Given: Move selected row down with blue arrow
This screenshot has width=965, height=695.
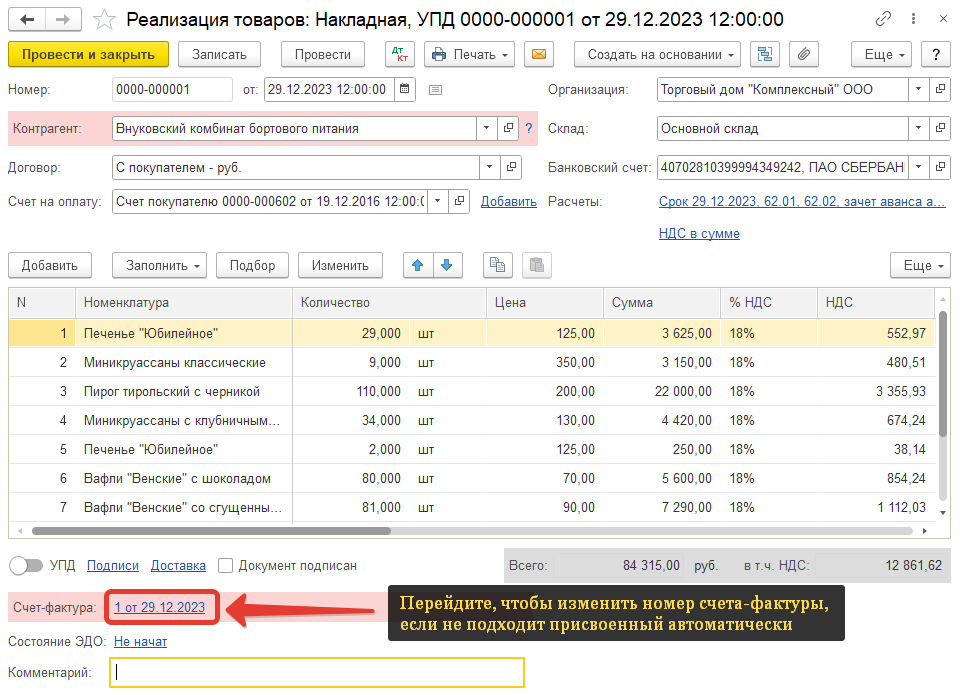Looking at the screenshot, I should point(447,265).
